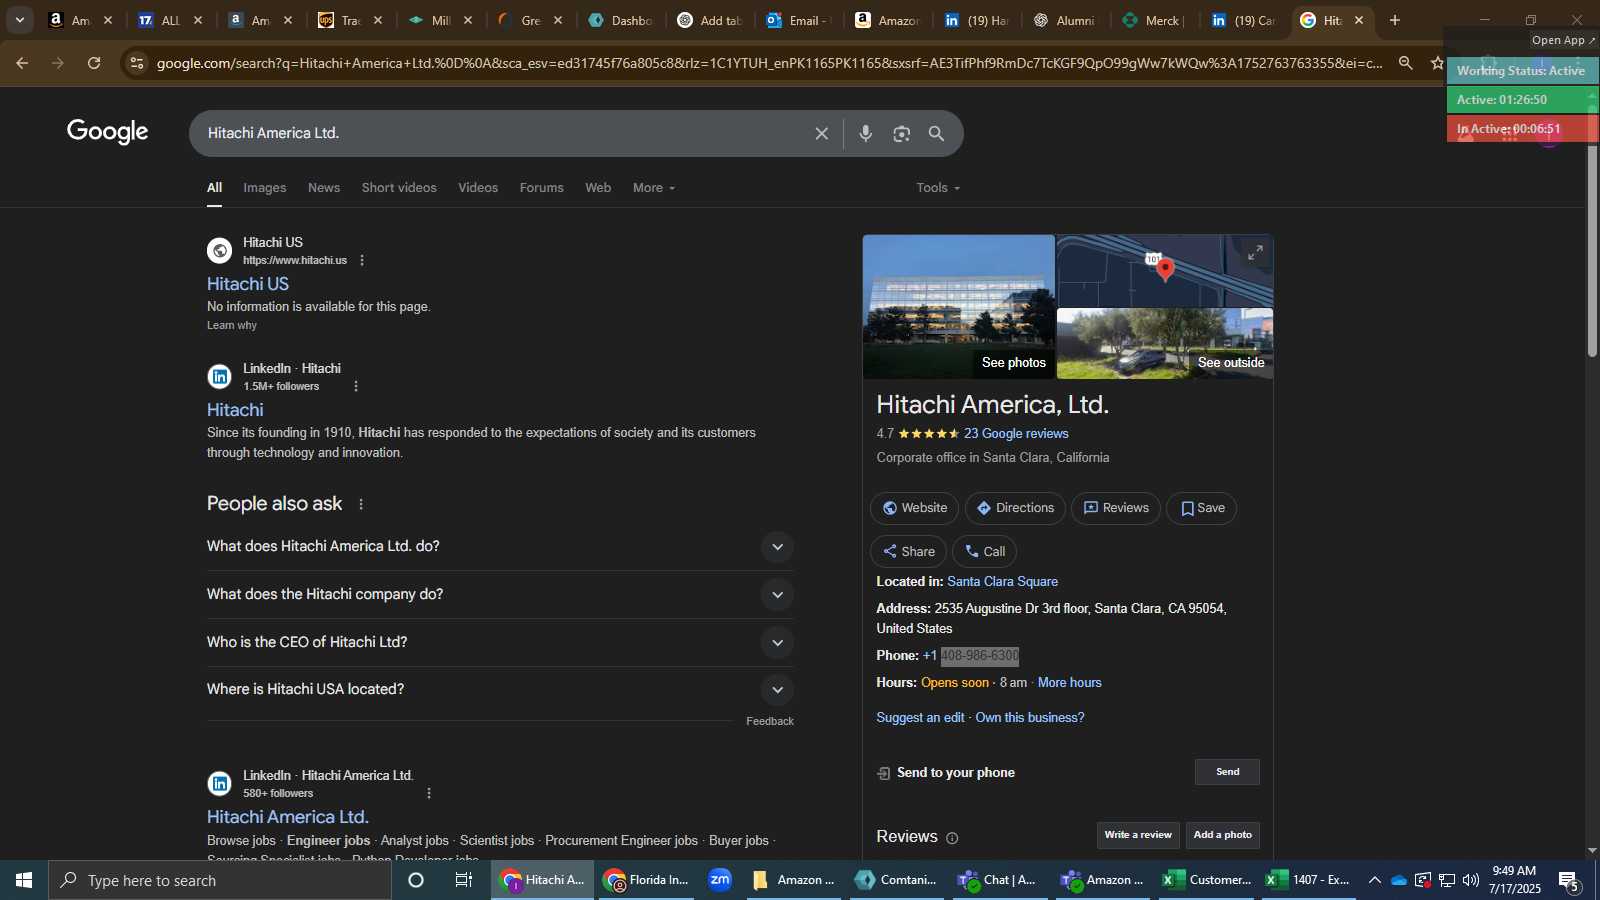Click the Website button in knowledge panel

914,508
